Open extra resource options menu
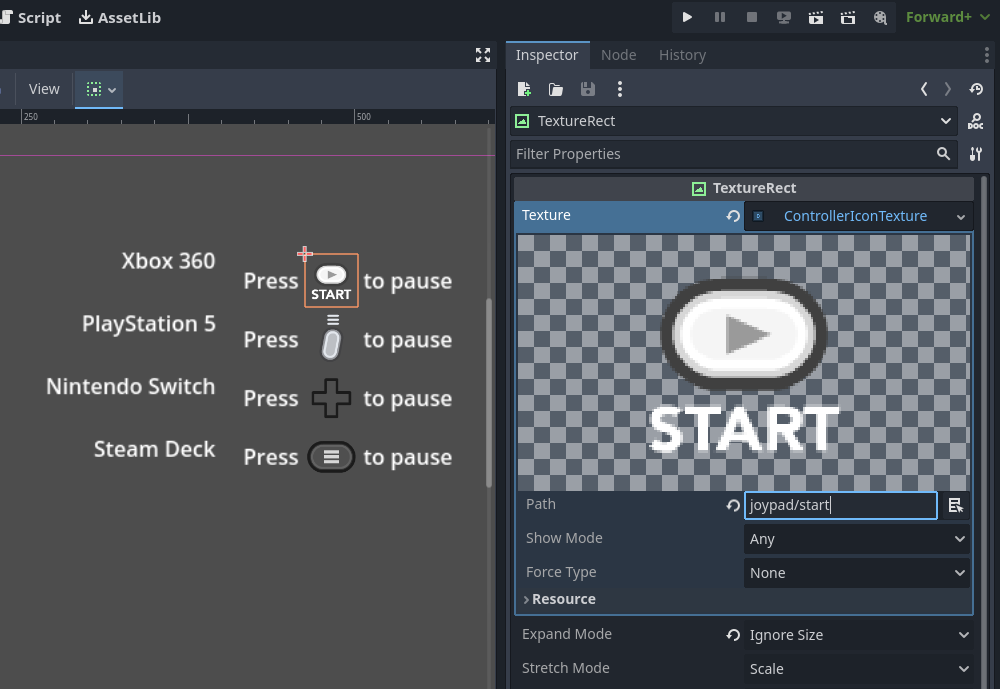This screenshot has width=1000, height=689. [x=620, y=89]
